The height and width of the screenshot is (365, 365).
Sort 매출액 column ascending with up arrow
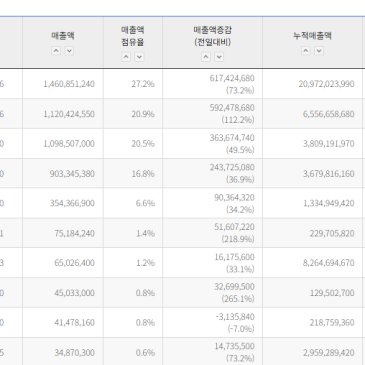pyautogui.click(x=56, y=51)
